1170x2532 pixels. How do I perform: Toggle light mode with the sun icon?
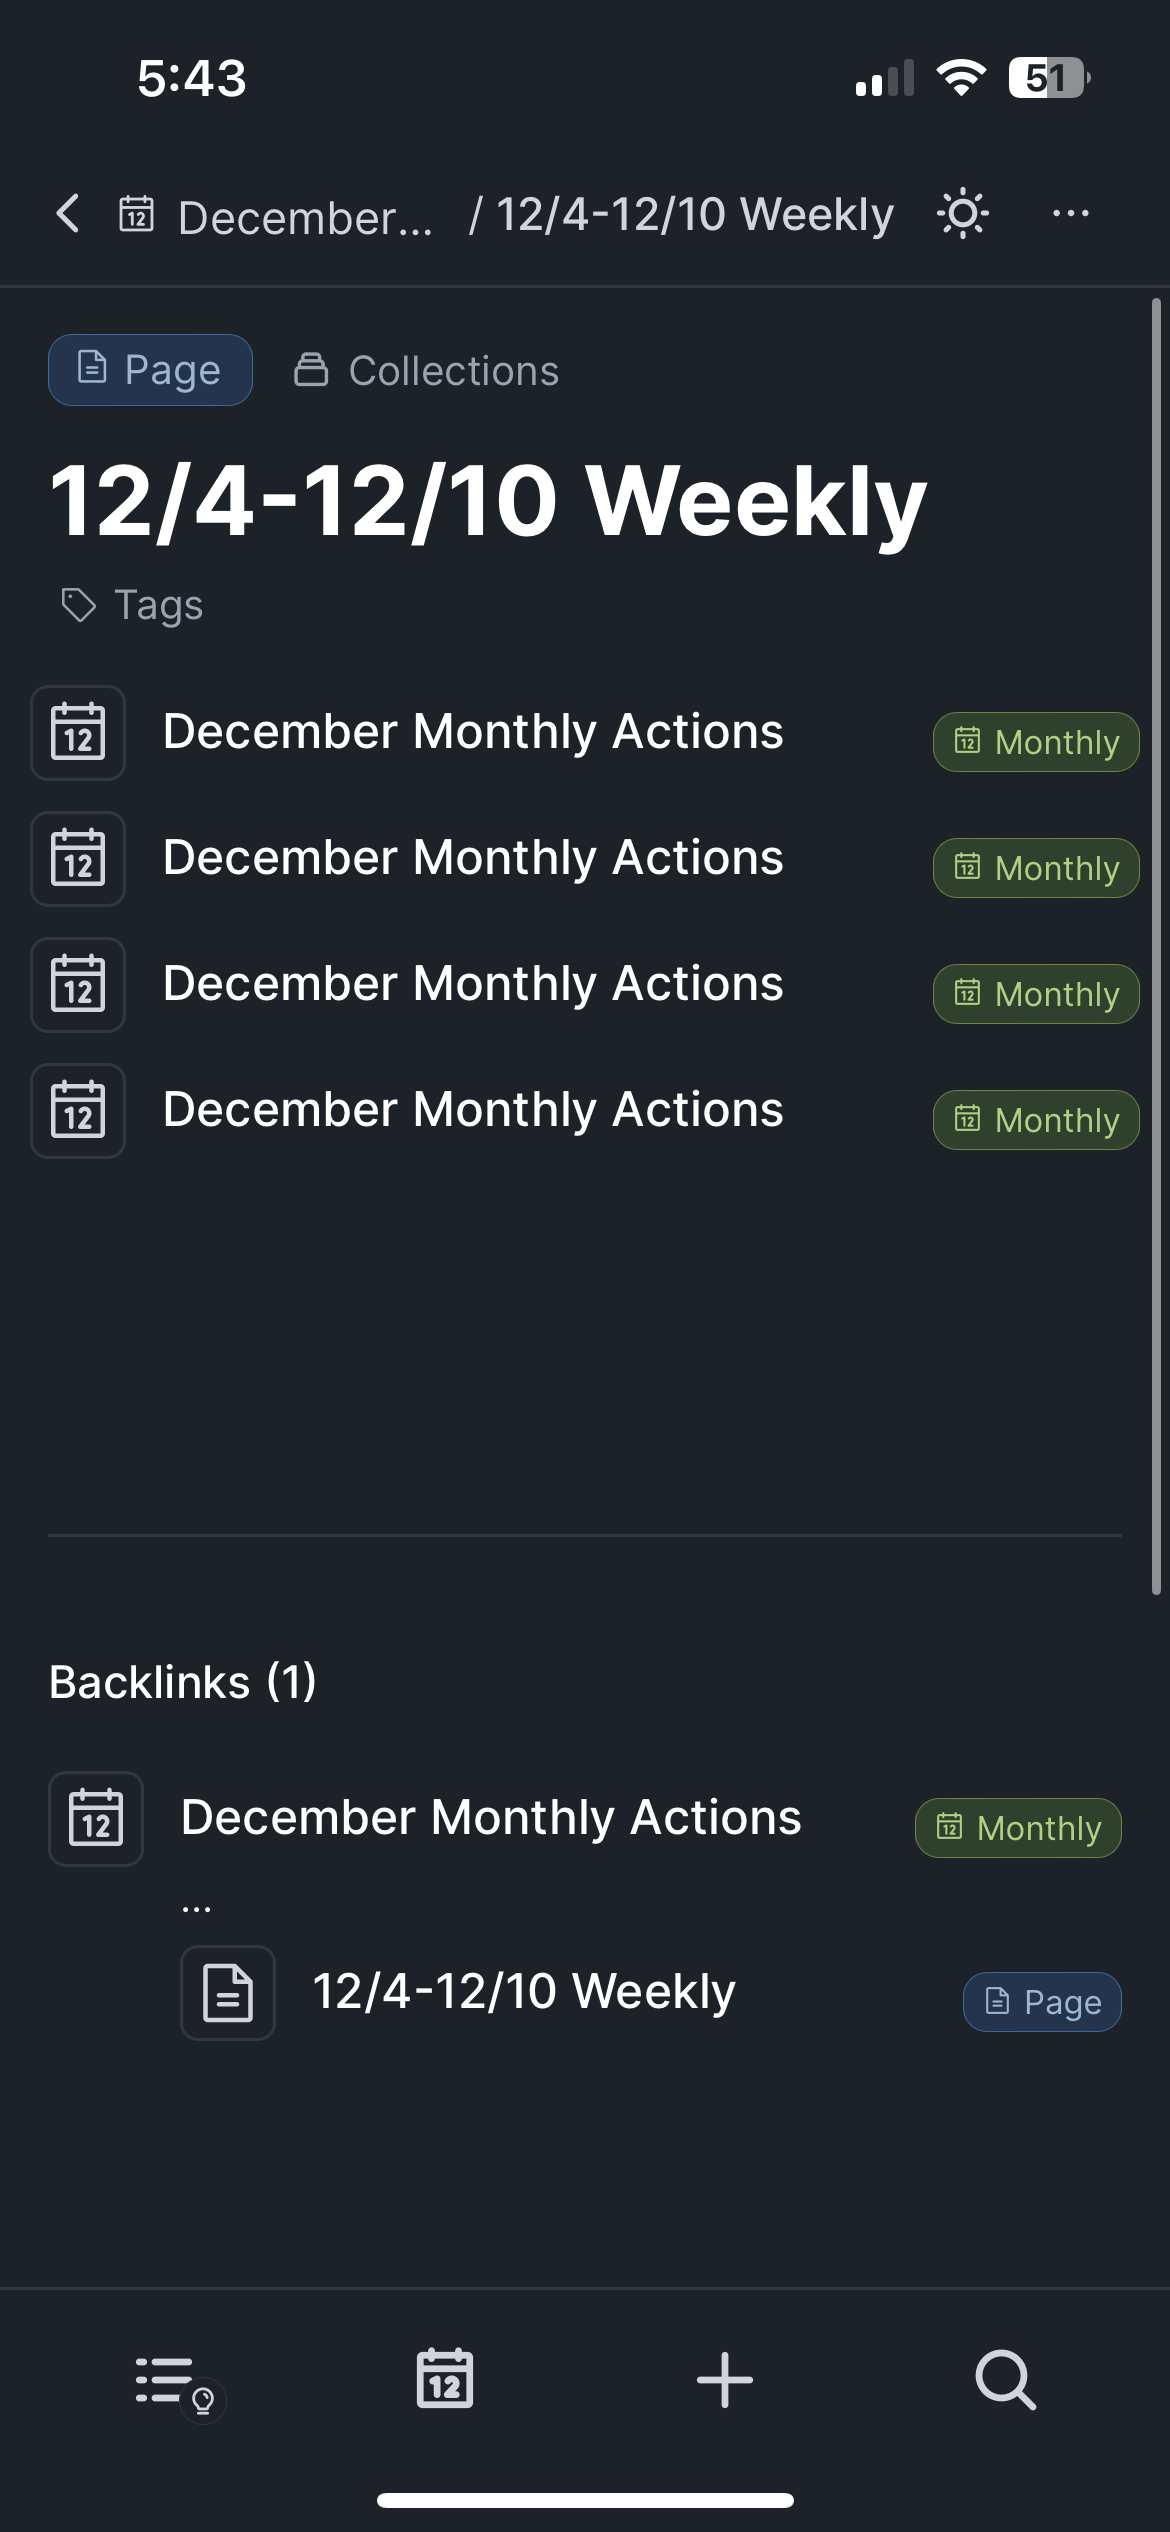[x=962, y=214]
